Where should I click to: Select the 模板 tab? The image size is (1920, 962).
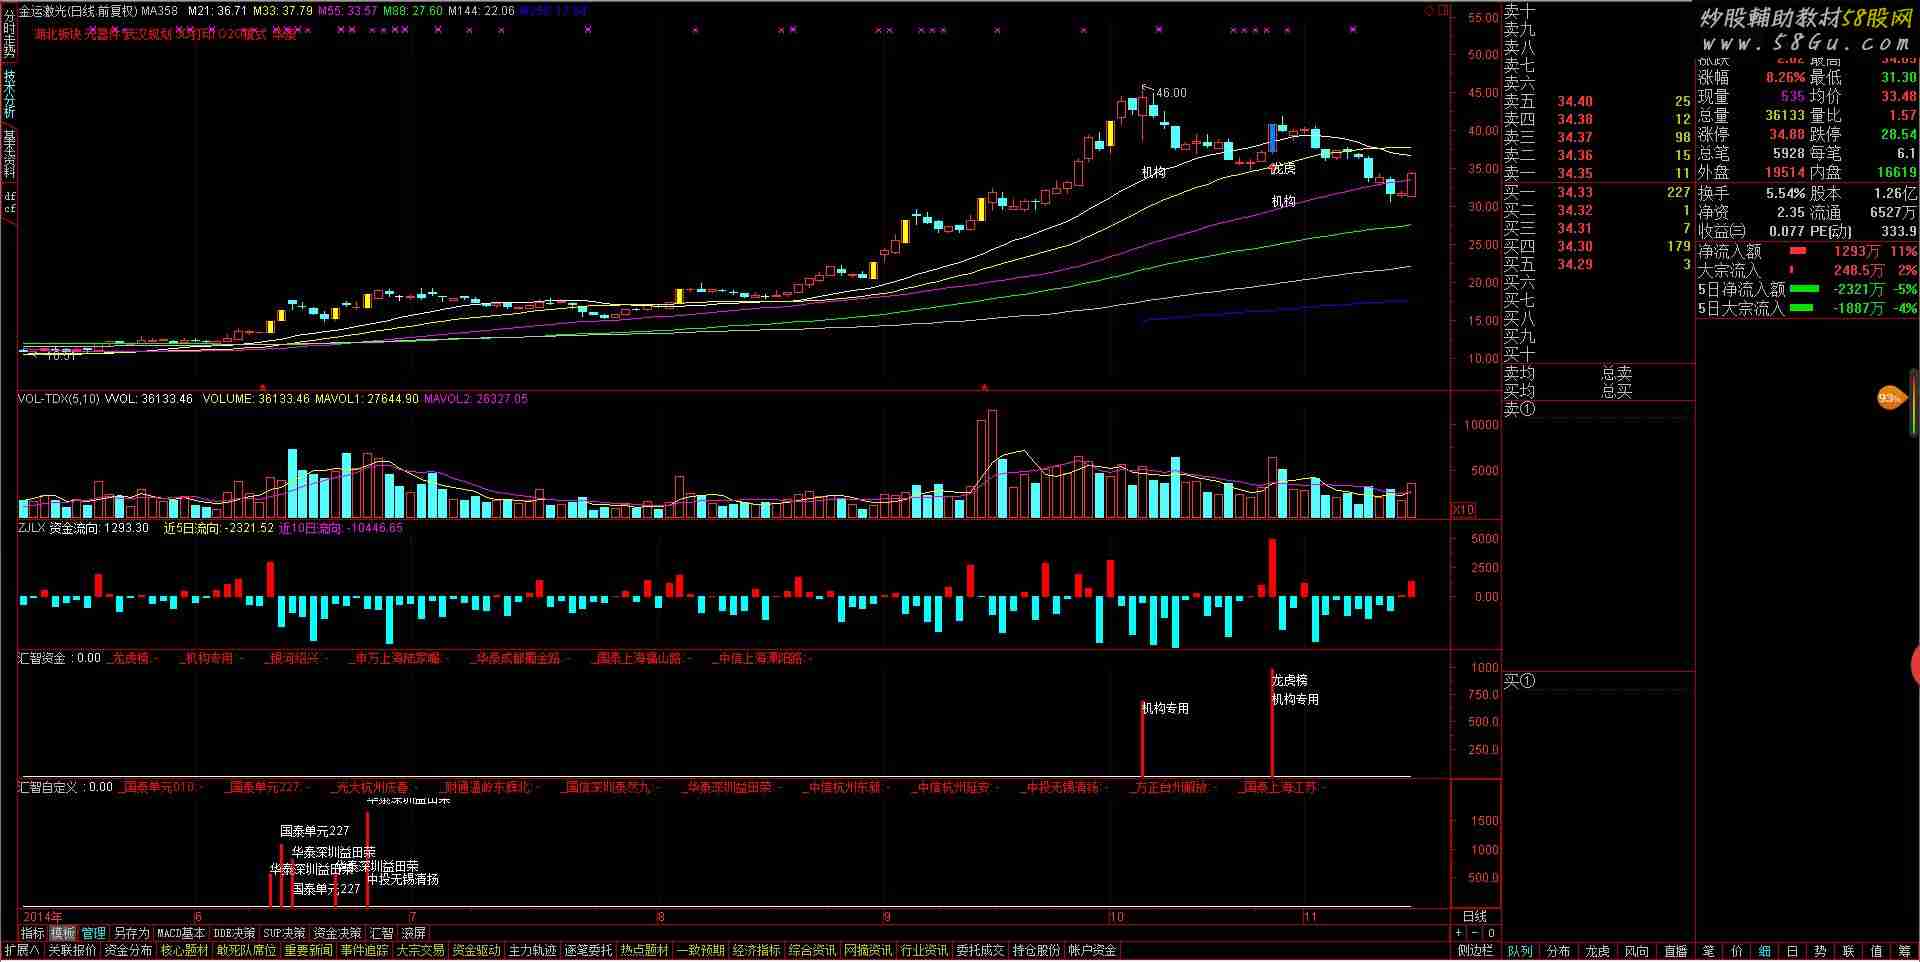click(63, 933)
